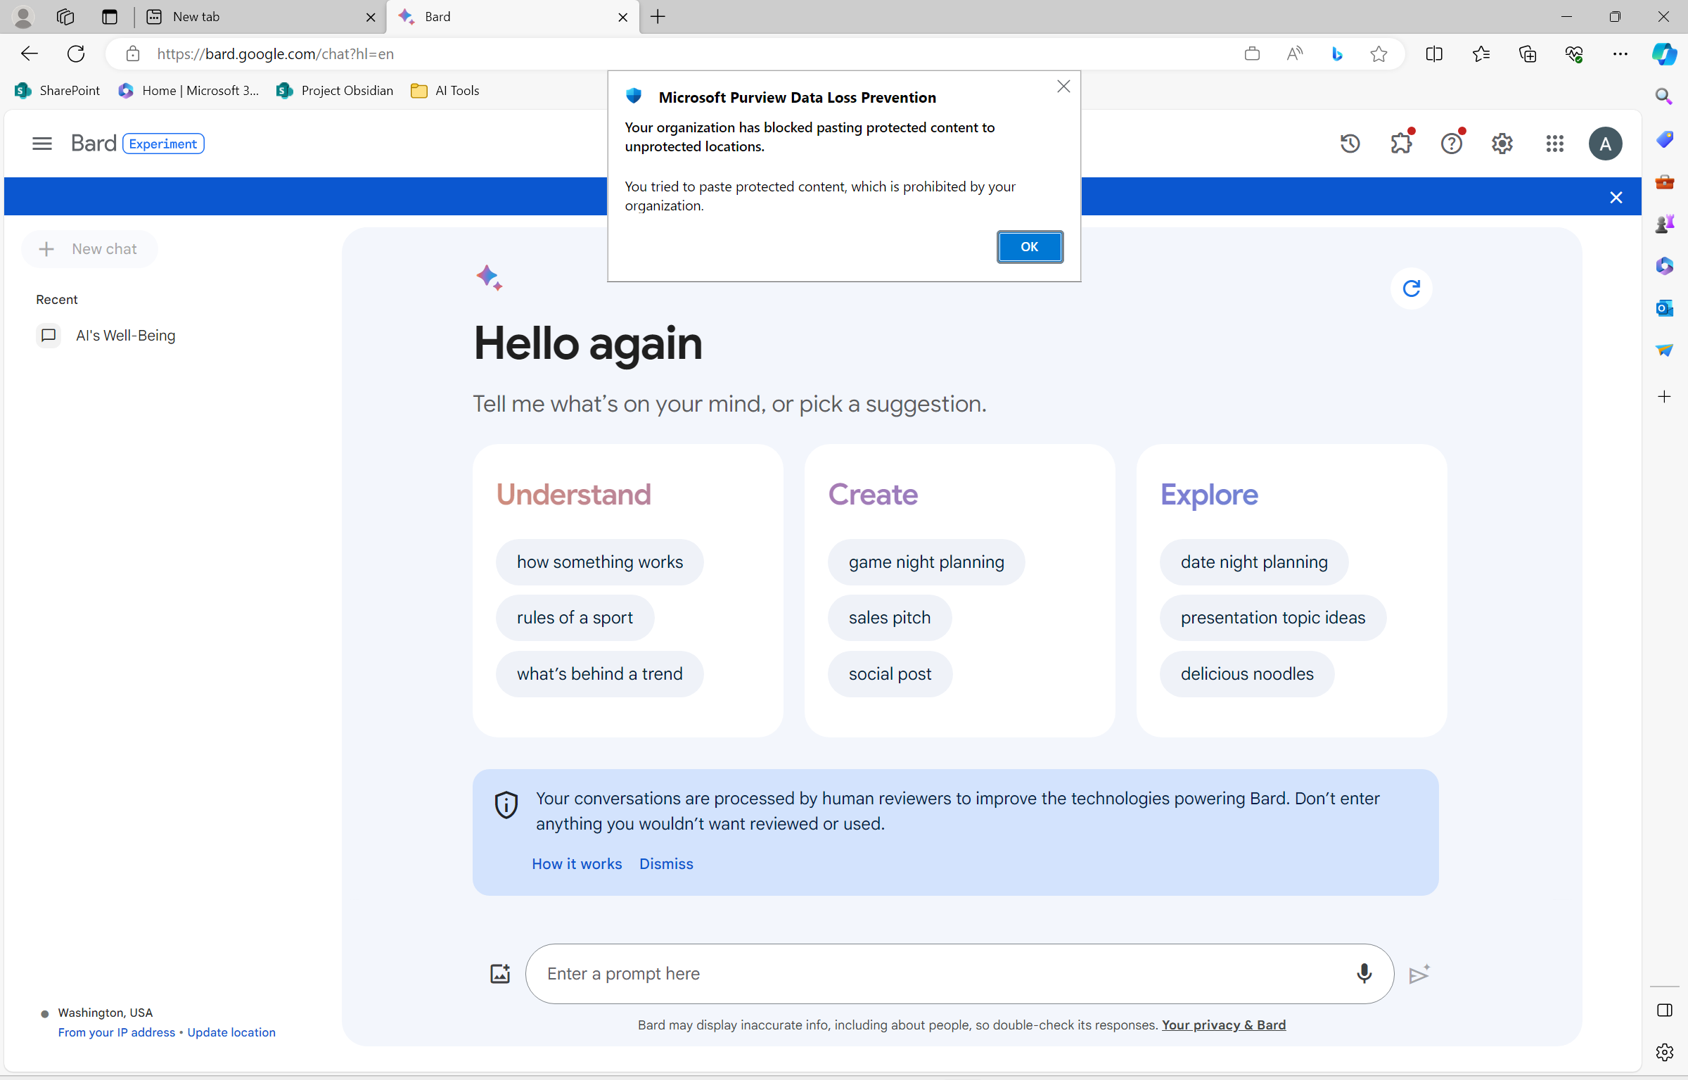Go back in browser
Viewport: 1688px width, 1080px height.
click(29, 54)
